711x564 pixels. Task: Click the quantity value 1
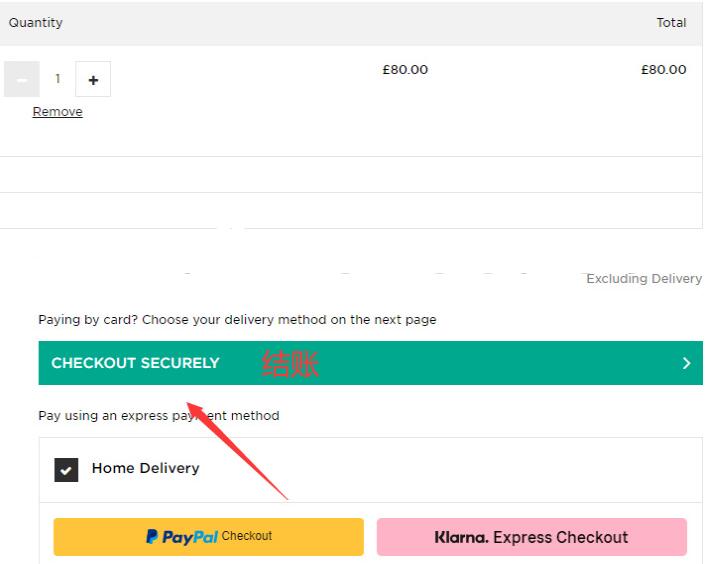click(58, 79)
